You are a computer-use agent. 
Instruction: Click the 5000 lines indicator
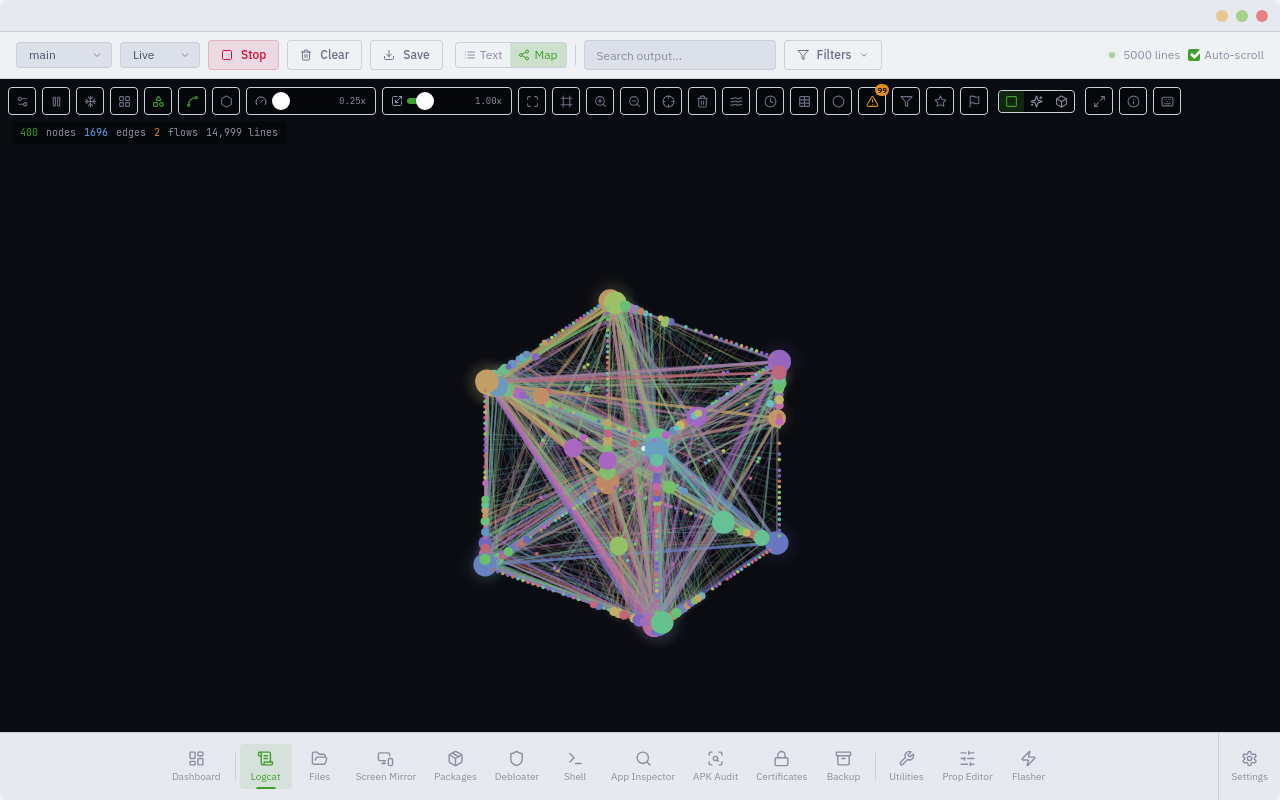click(1144, 55)
